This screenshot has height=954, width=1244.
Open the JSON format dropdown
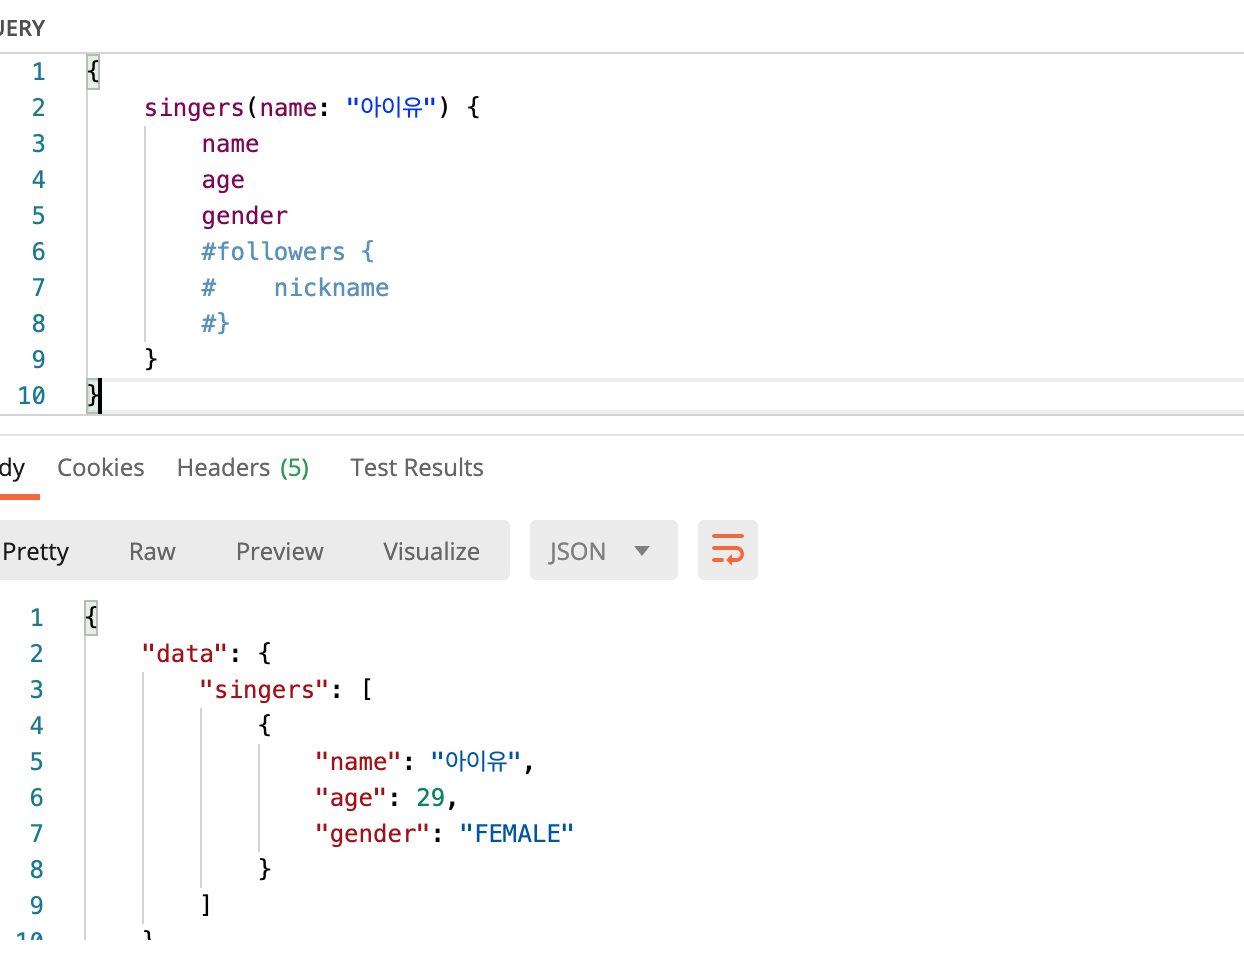click(x=603, y=550)
